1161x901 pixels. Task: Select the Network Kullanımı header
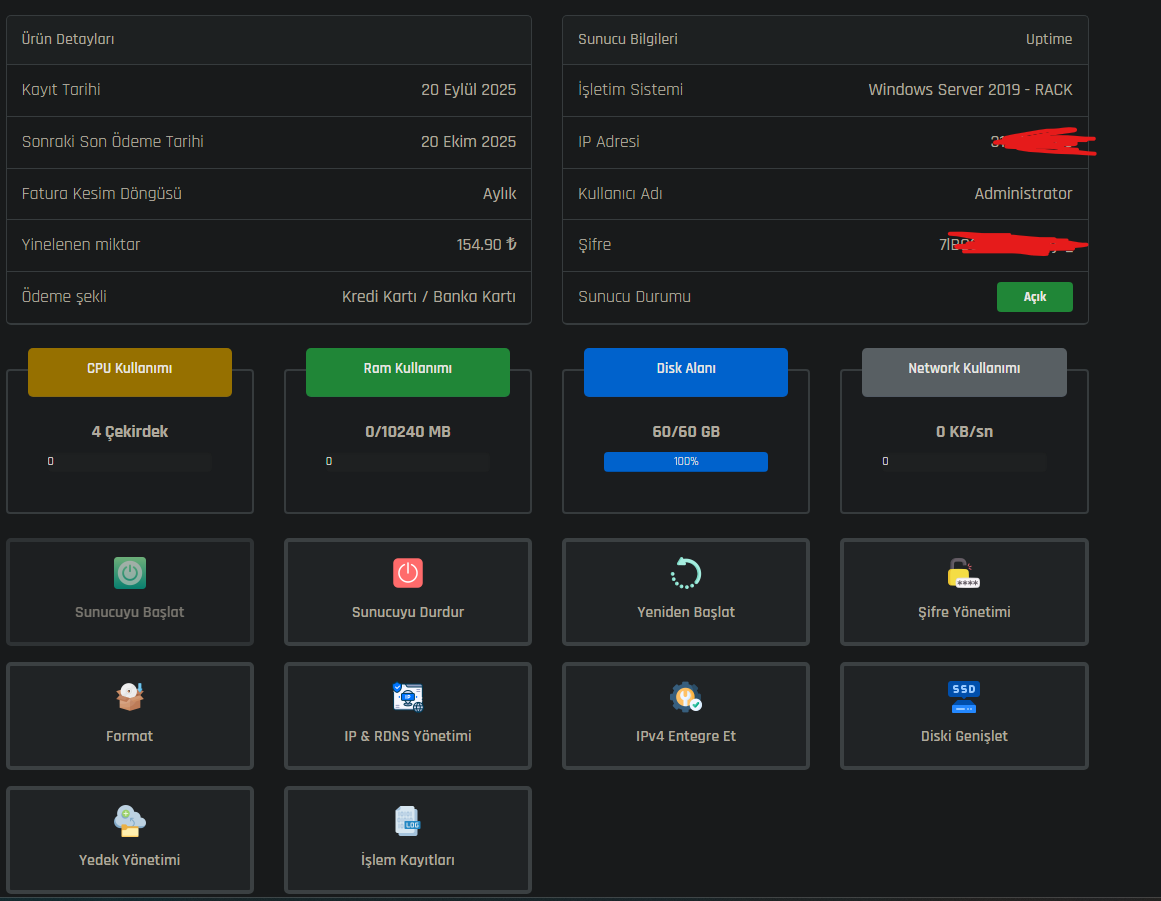(x=964, y=372)
